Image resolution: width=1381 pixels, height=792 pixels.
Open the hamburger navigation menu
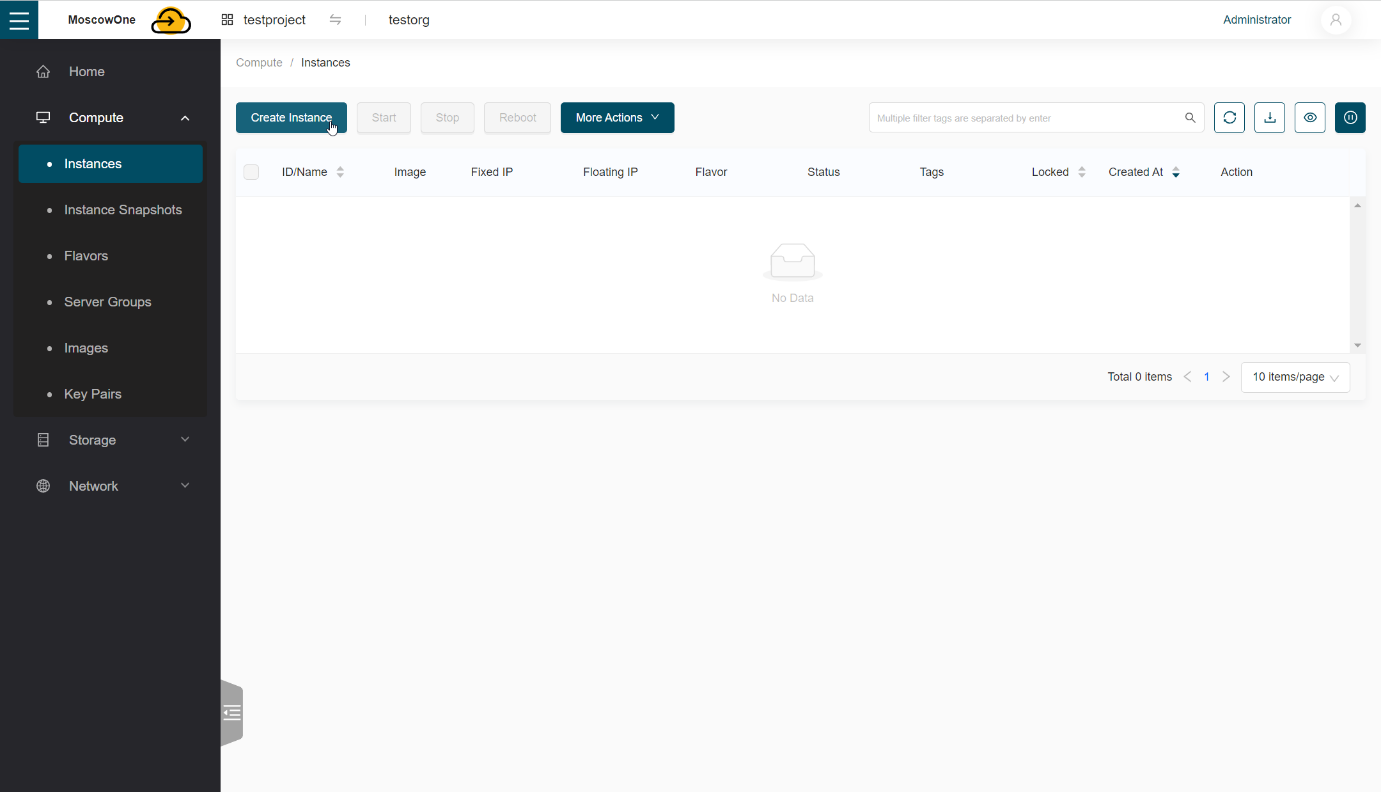coord(19,19)
